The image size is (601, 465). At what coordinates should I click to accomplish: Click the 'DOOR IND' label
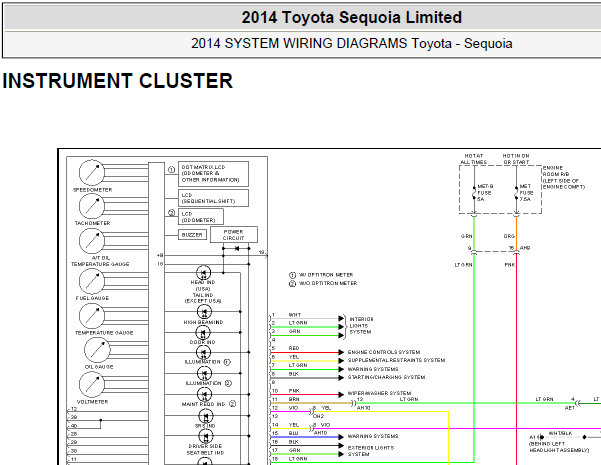click(x=203, y=342)
